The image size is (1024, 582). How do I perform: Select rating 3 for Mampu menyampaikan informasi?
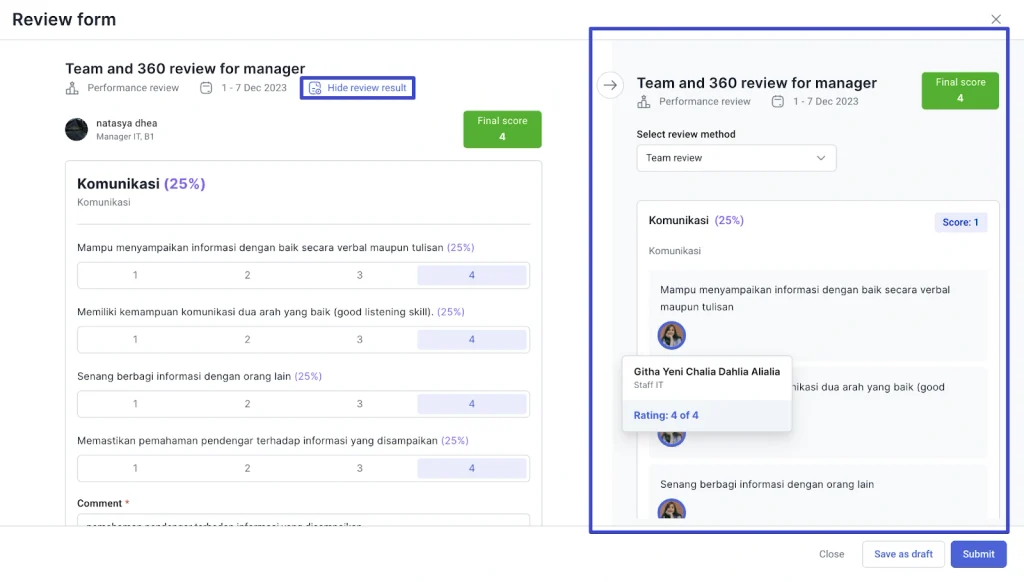pyautogui.click(x=359, y=276)
